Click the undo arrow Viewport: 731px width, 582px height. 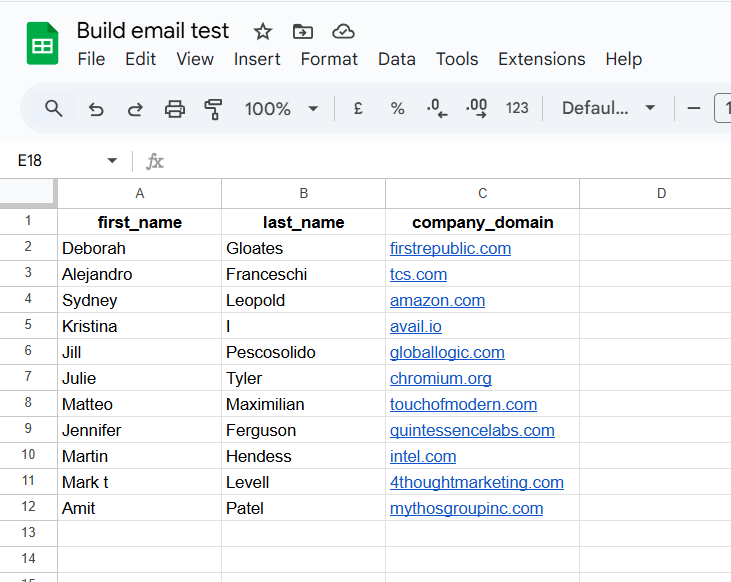point(96,108)
